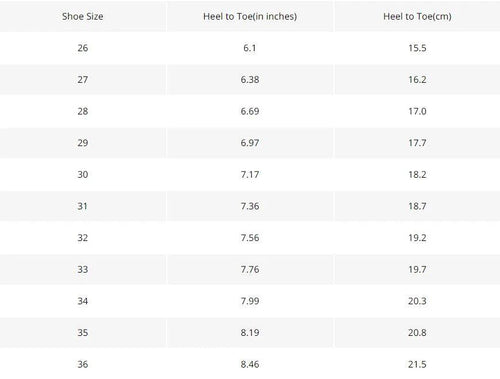Select the 15.5 cm value

click(x=417, y=48)
